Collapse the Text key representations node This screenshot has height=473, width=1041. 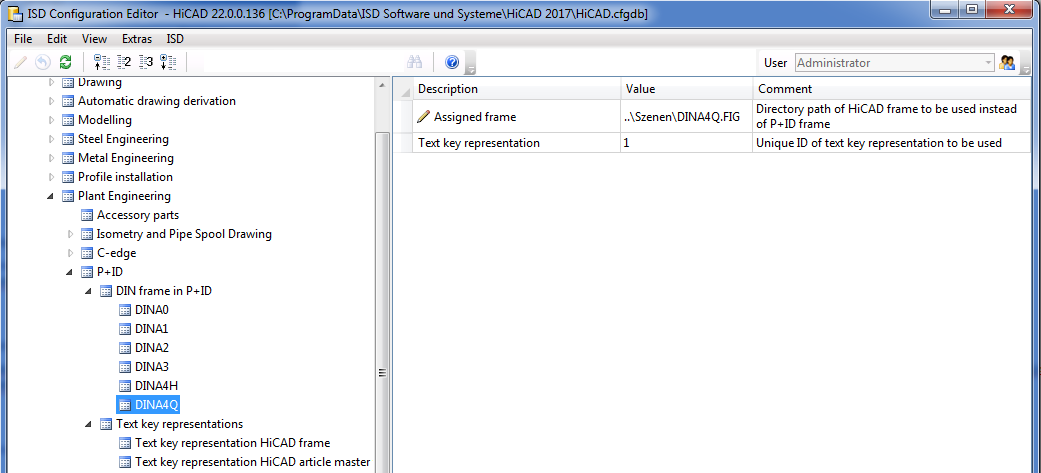[89, 425]
